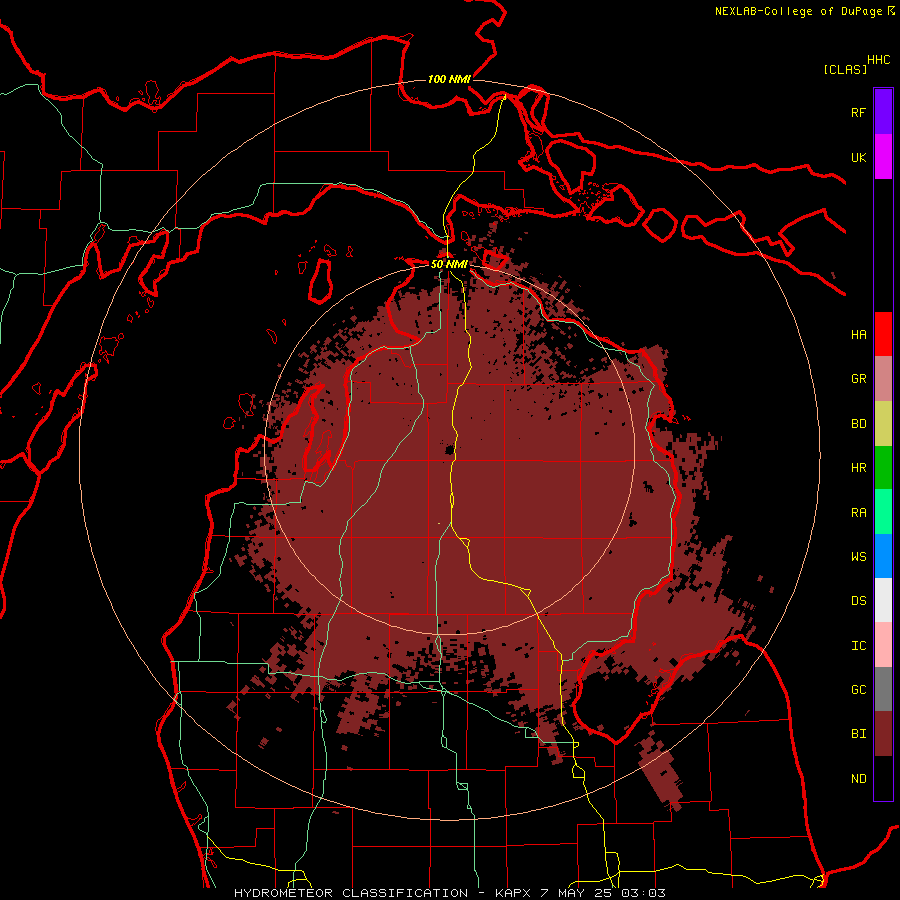Click the RF purple legend swatch
Screen dimensions: 900x900
coord(883,112)
